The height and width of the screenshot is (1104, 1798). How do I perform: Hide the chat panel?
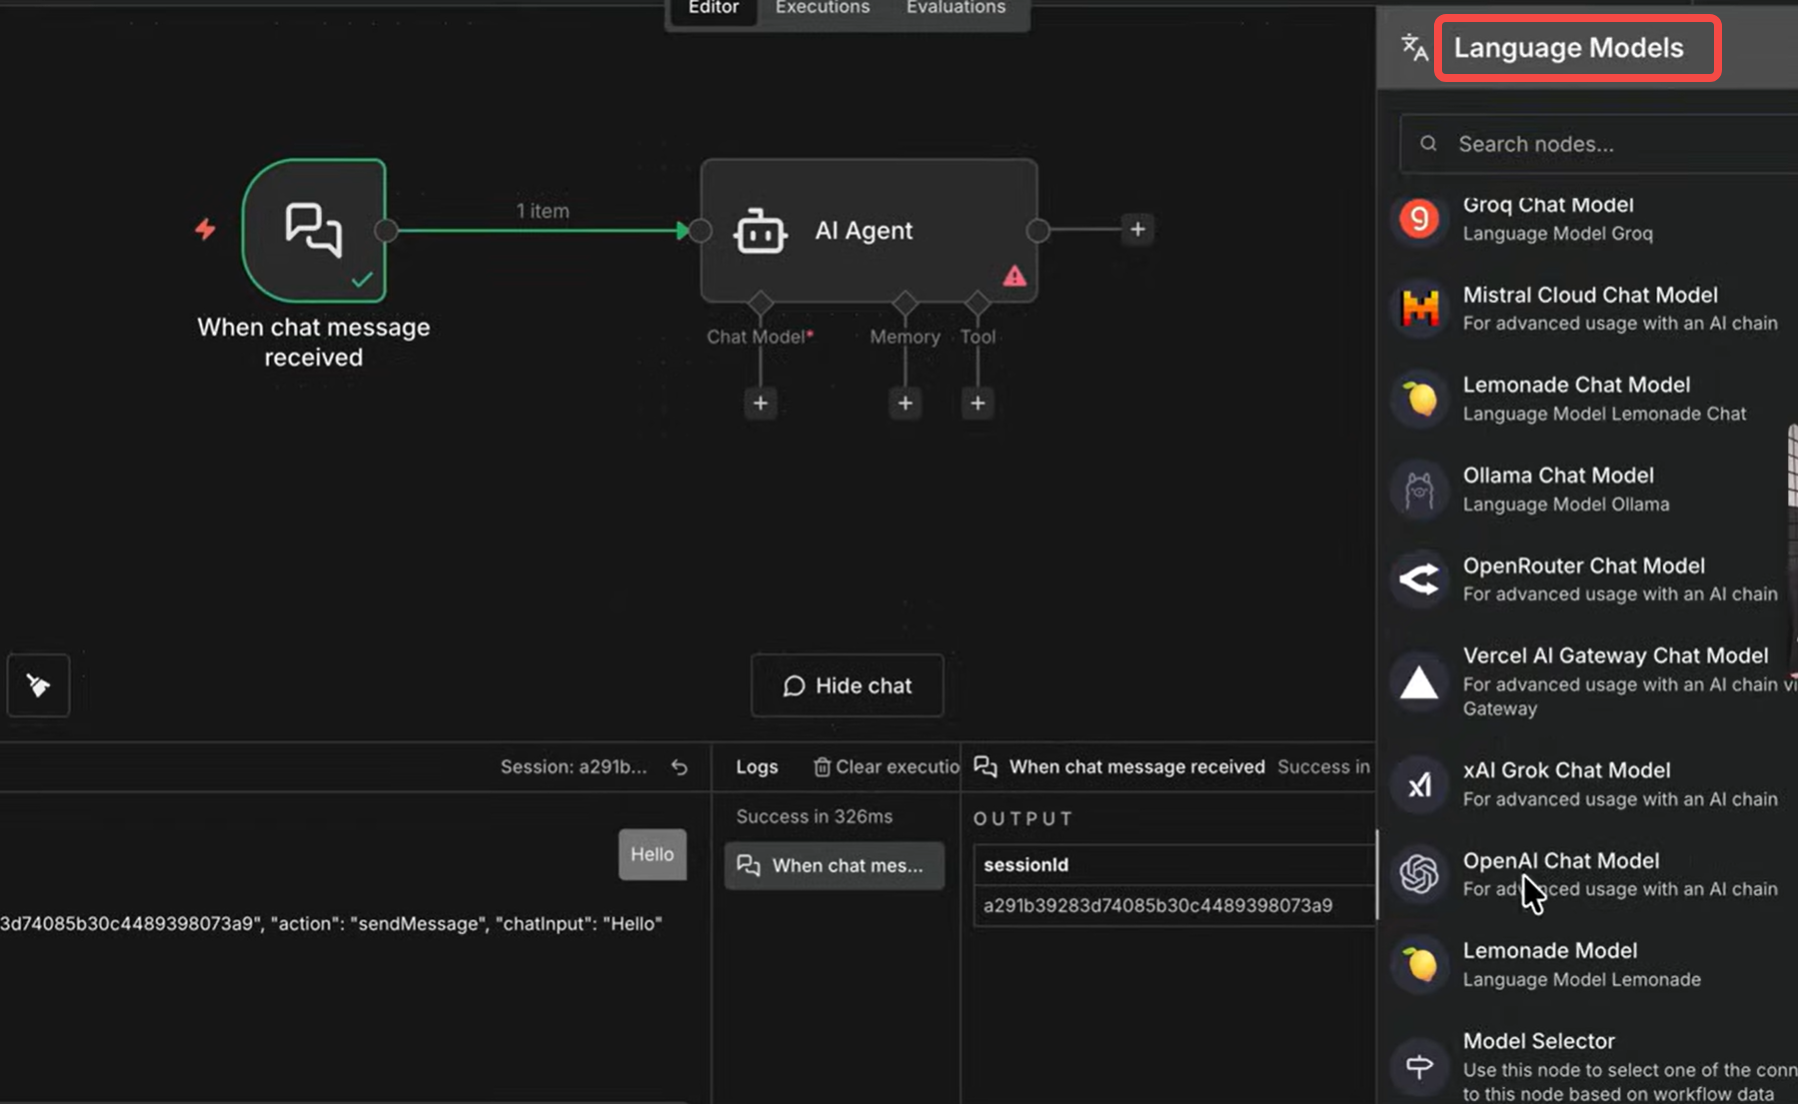pos(847,685)
